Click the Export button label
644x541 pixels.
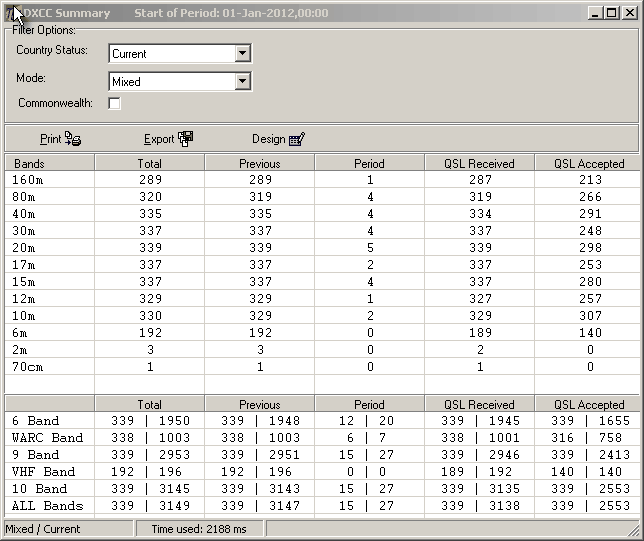[159, 139]
